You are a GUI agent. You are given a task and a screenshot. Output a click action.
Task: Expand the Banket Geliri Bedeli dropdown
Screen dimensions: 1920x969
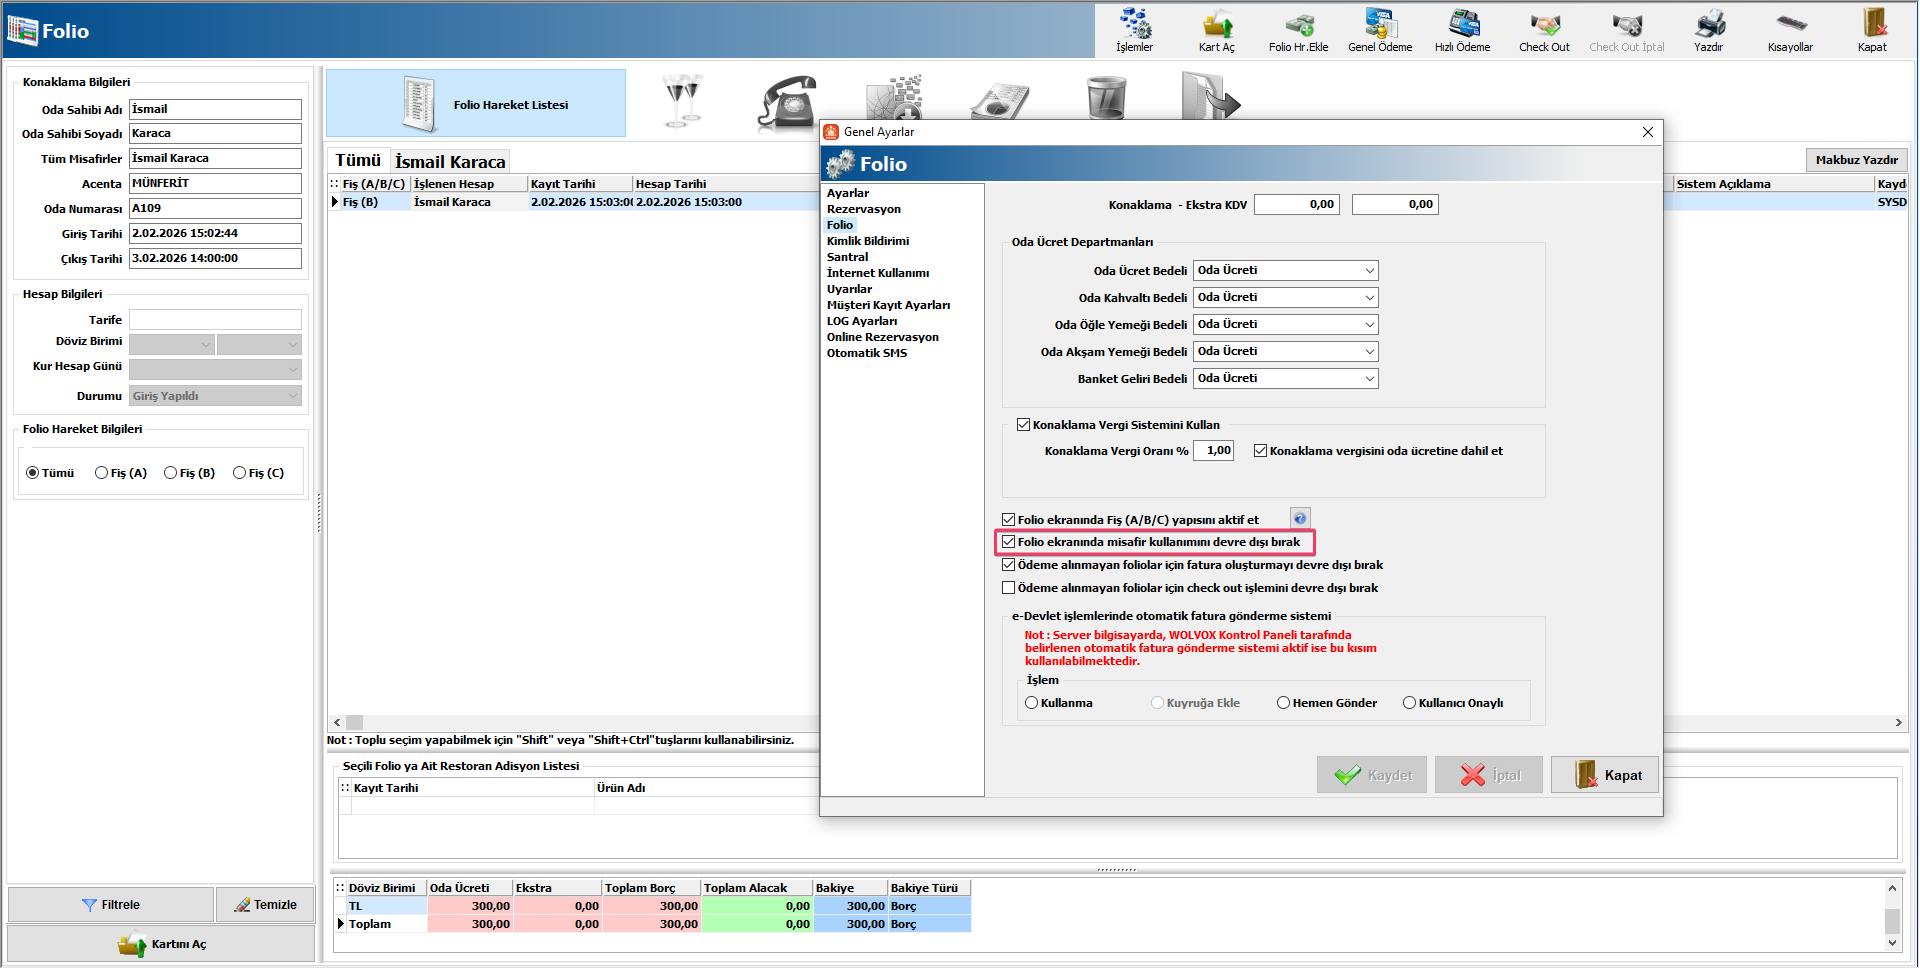1369,379
